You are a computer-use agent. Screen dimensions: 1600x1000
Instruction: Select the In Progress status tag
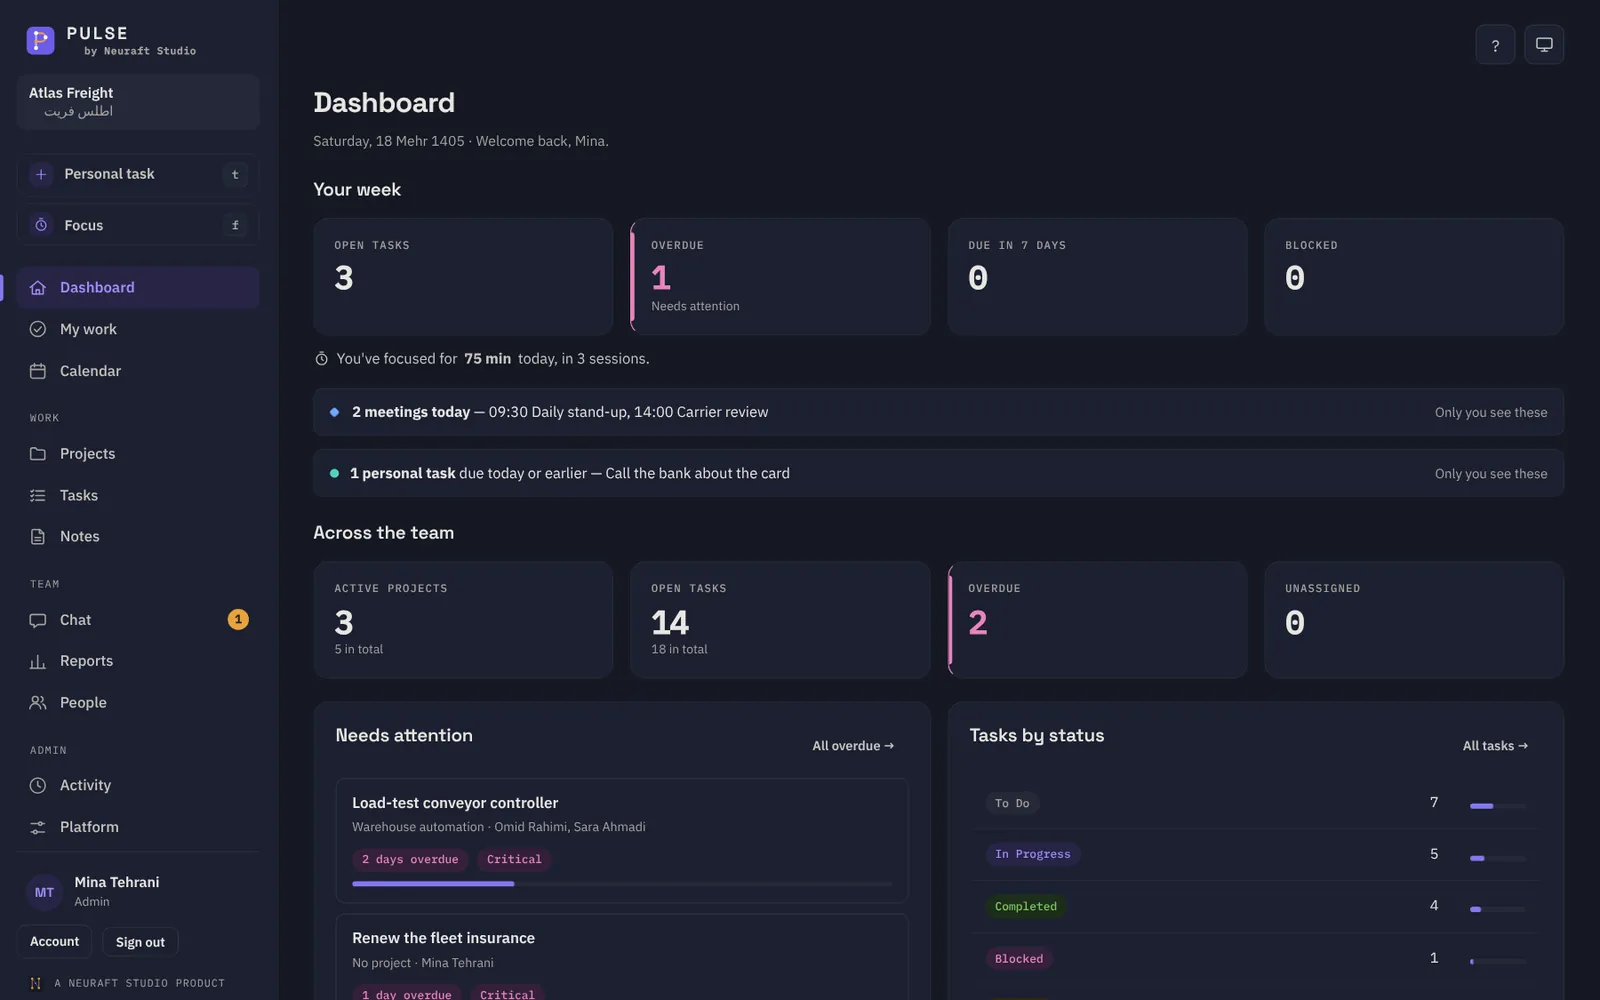1033,854
